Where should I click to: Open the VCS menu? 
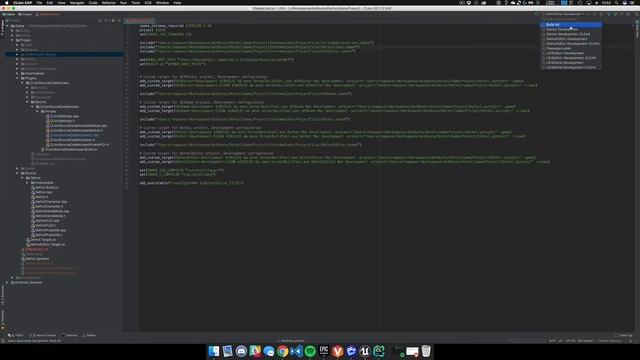pos(148,3)
